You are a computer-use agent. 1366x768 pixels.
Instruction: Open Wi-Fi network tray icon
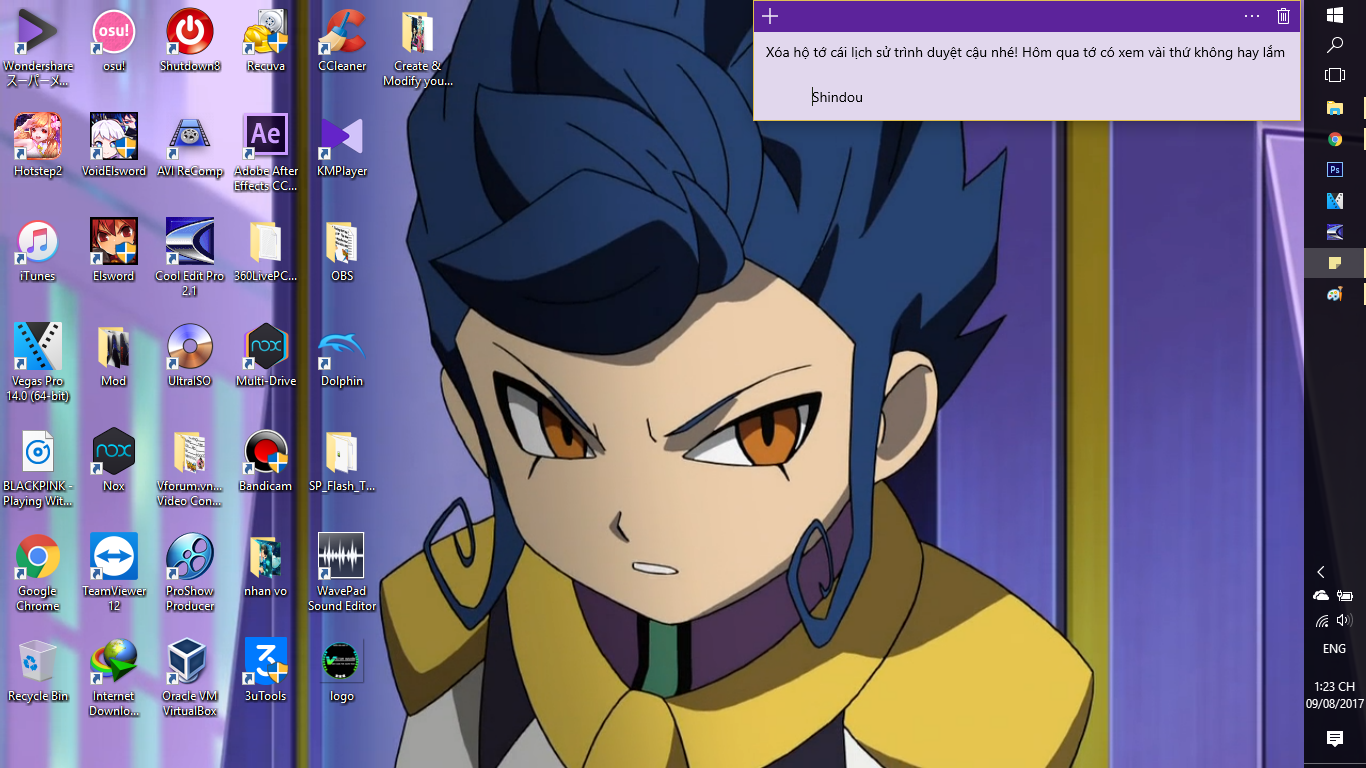tap(1322, 621)
